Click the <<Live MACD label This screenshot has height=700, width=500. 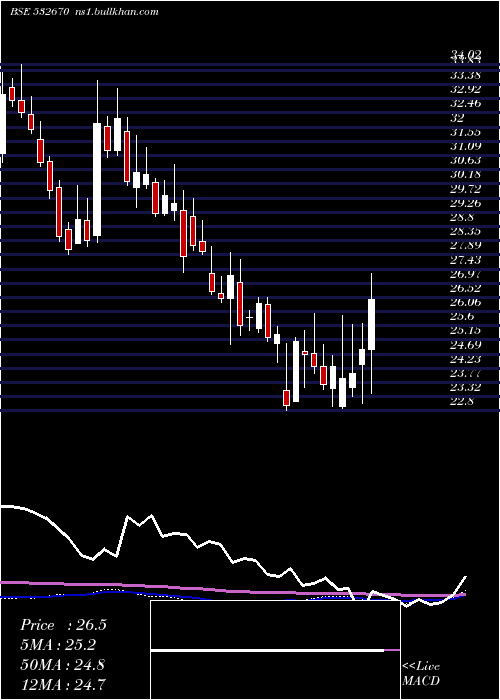coord(421,673)
